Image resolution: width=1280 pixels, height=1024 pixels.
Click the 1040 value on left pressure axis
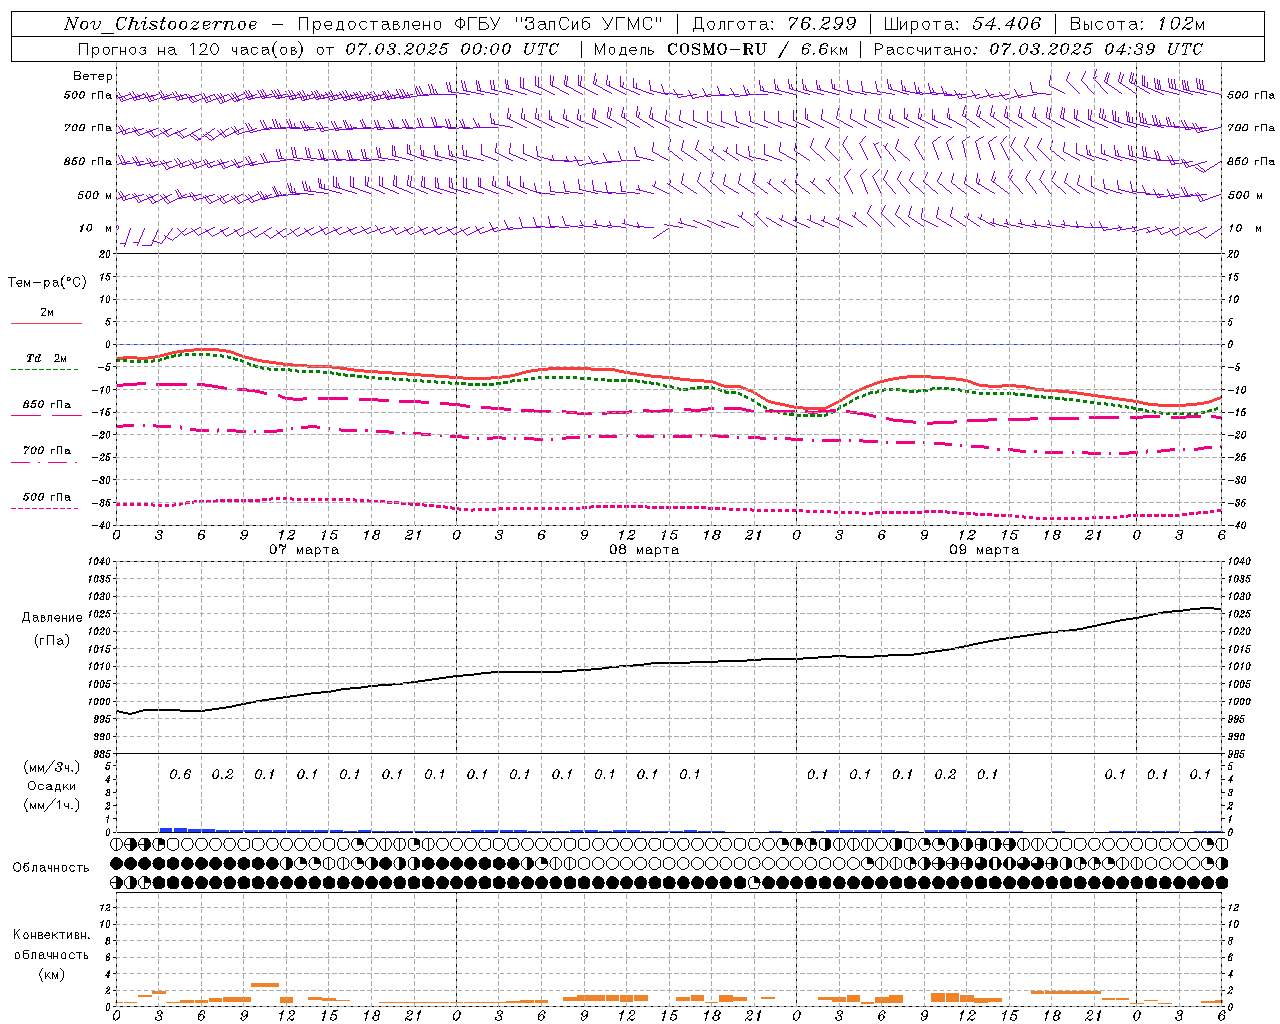point(97,562)
